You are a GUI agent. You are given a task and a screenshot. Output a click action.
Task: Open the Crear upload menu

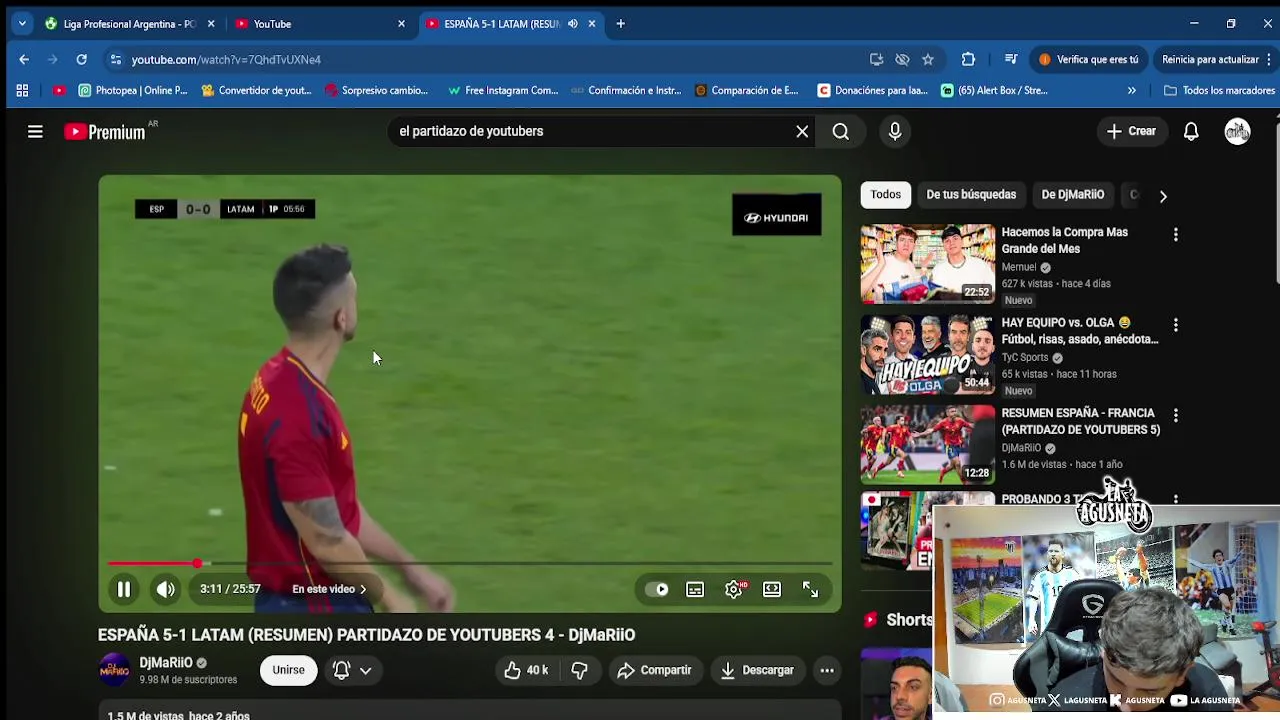[1131, 131]
